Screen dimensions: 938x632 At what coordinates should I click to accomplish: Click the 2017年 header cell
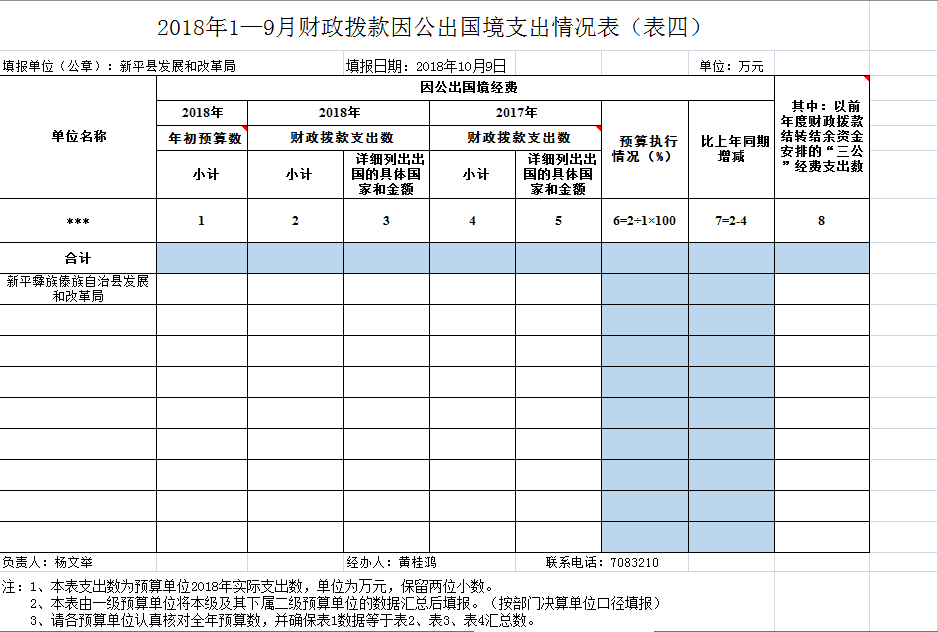(516, 113)
